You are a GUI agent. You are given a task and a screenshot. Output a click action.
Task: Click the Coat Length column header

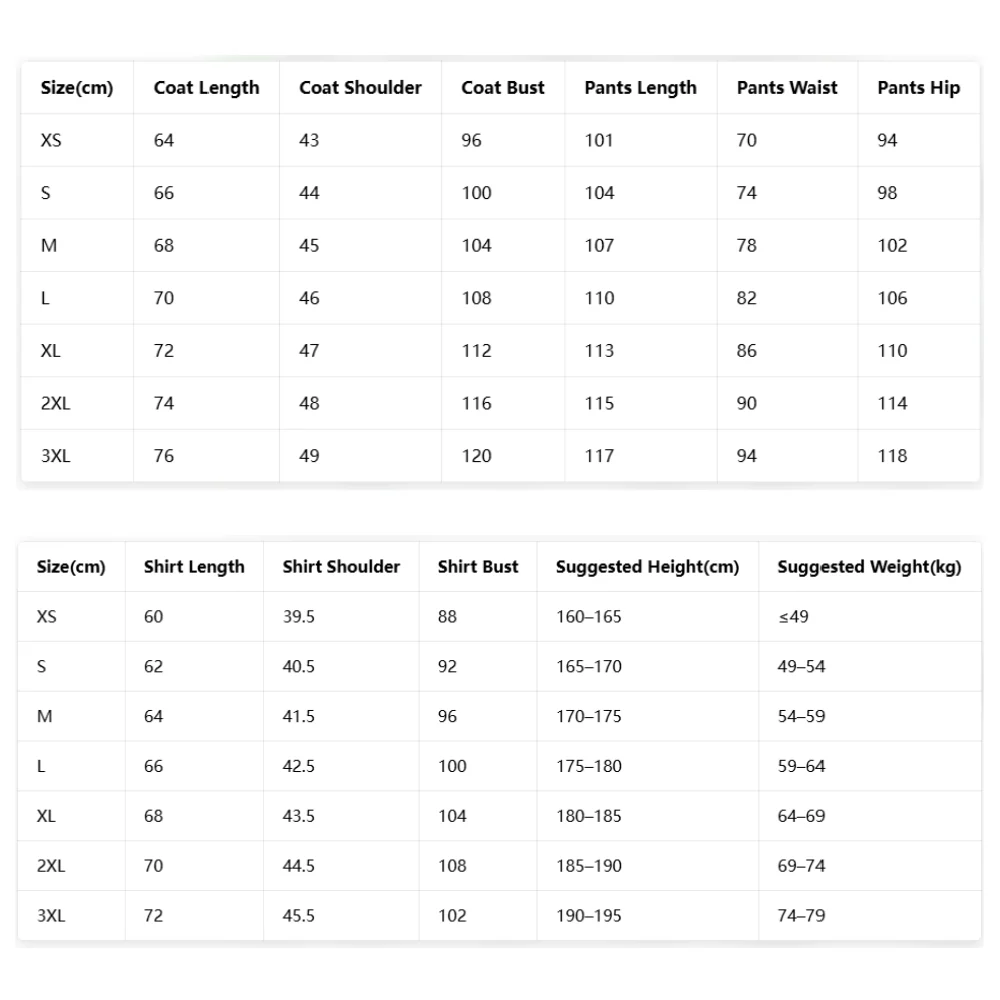pyautogui.click(x=206, y=88)
